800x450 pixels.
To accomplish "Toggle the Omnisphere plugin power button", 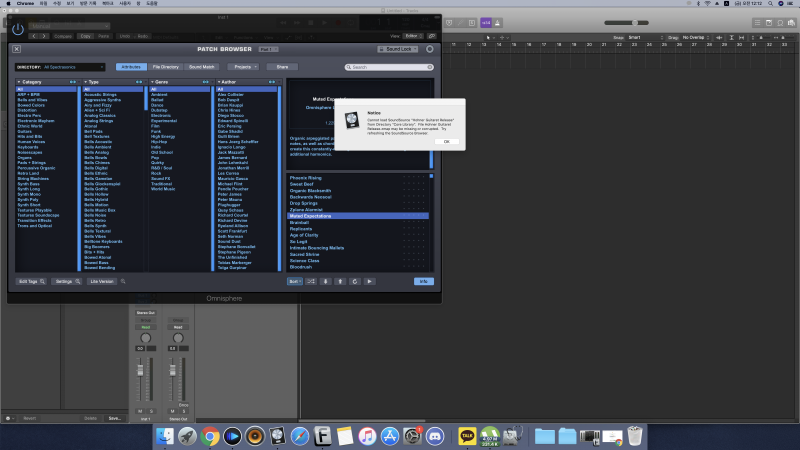I will click(x=18, y=29).
